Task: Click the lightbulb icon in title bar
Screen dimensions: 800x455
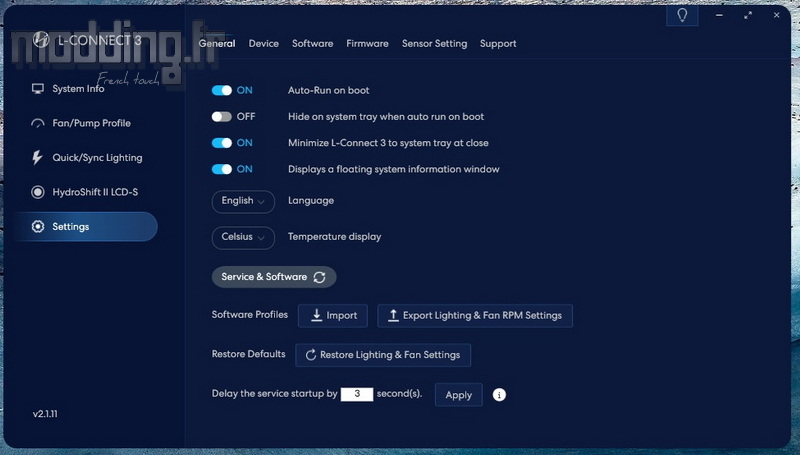Action: coord(682,16)
